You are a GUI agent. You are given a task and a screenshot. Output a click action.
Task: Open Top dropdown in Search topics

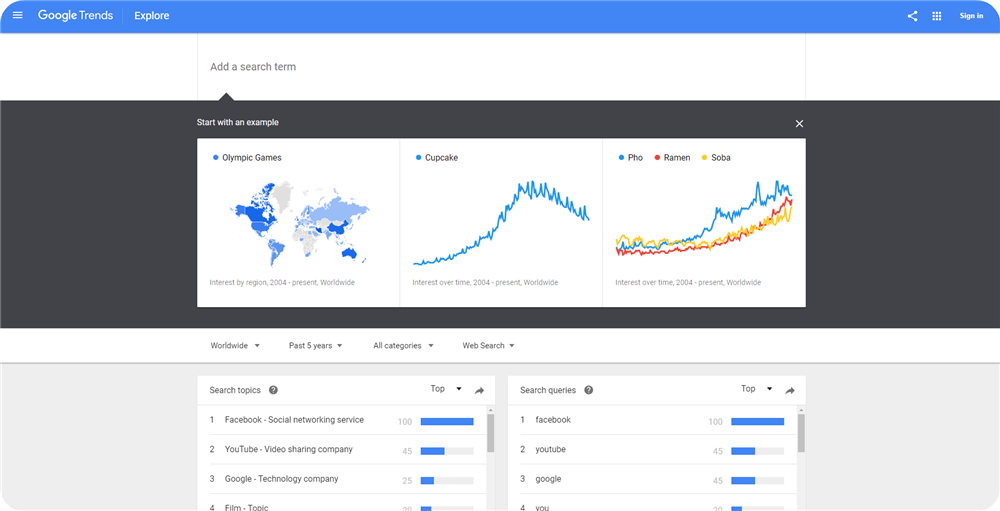click(446, 389)
